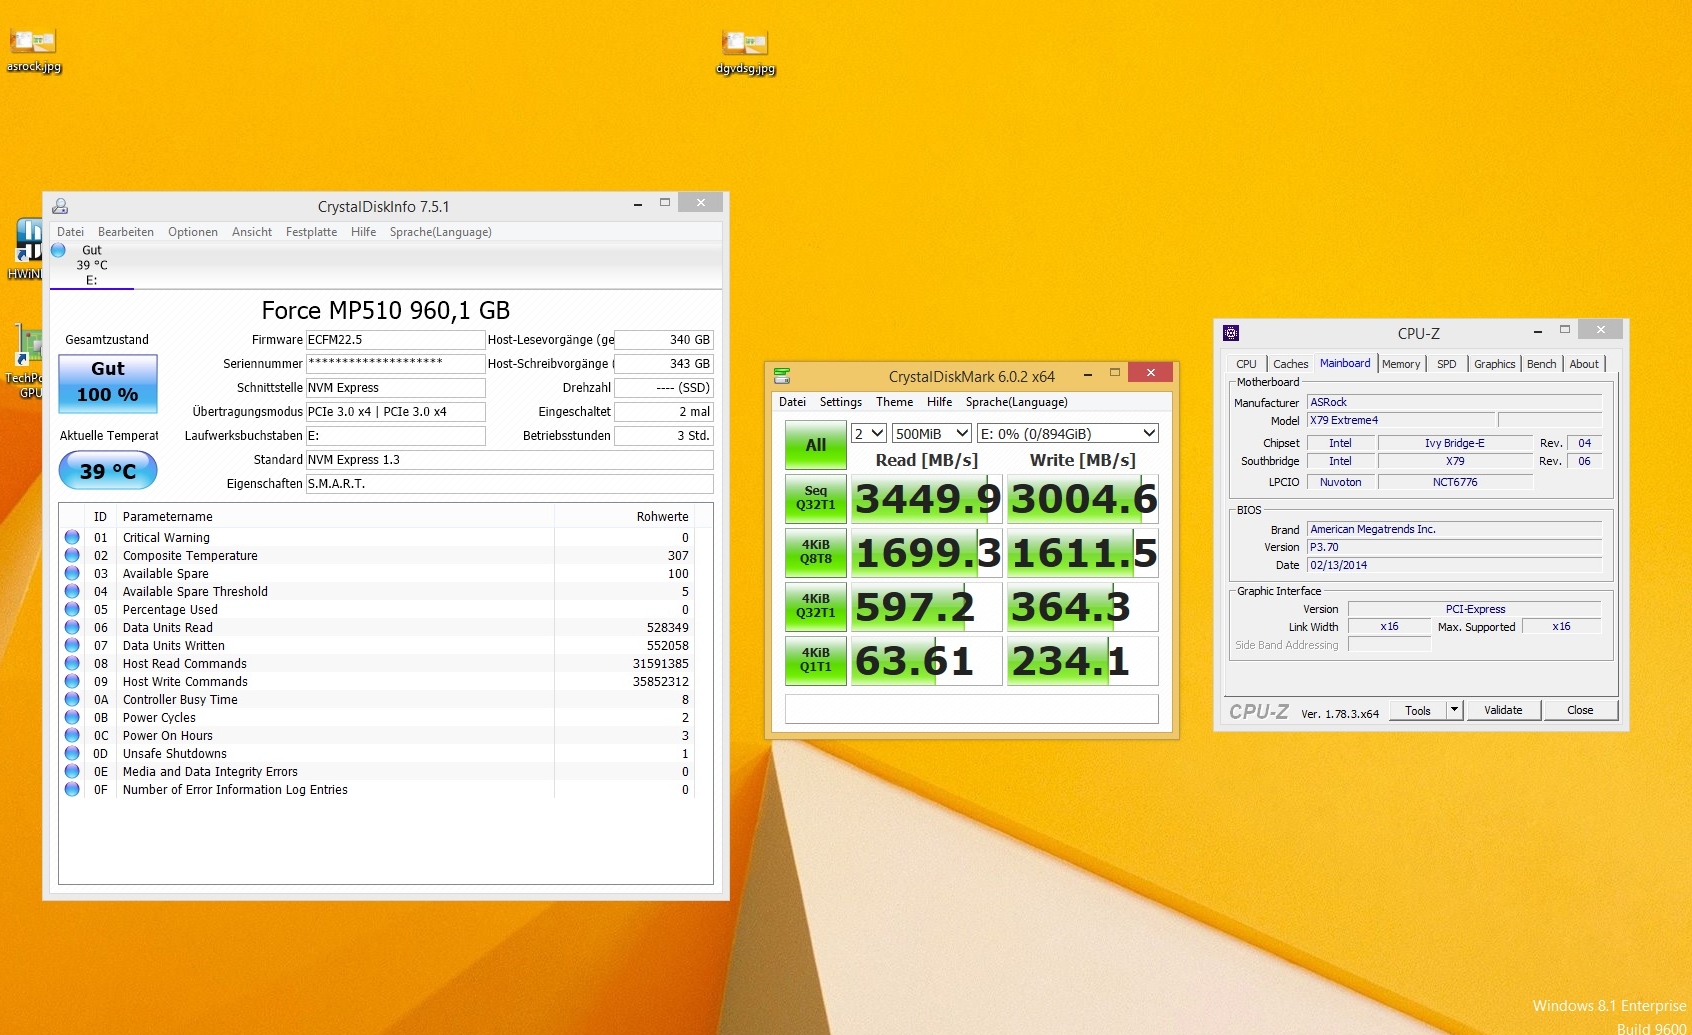Click the 39 °C temperature button
The image size is (1692, 1035).
[108, 470]
